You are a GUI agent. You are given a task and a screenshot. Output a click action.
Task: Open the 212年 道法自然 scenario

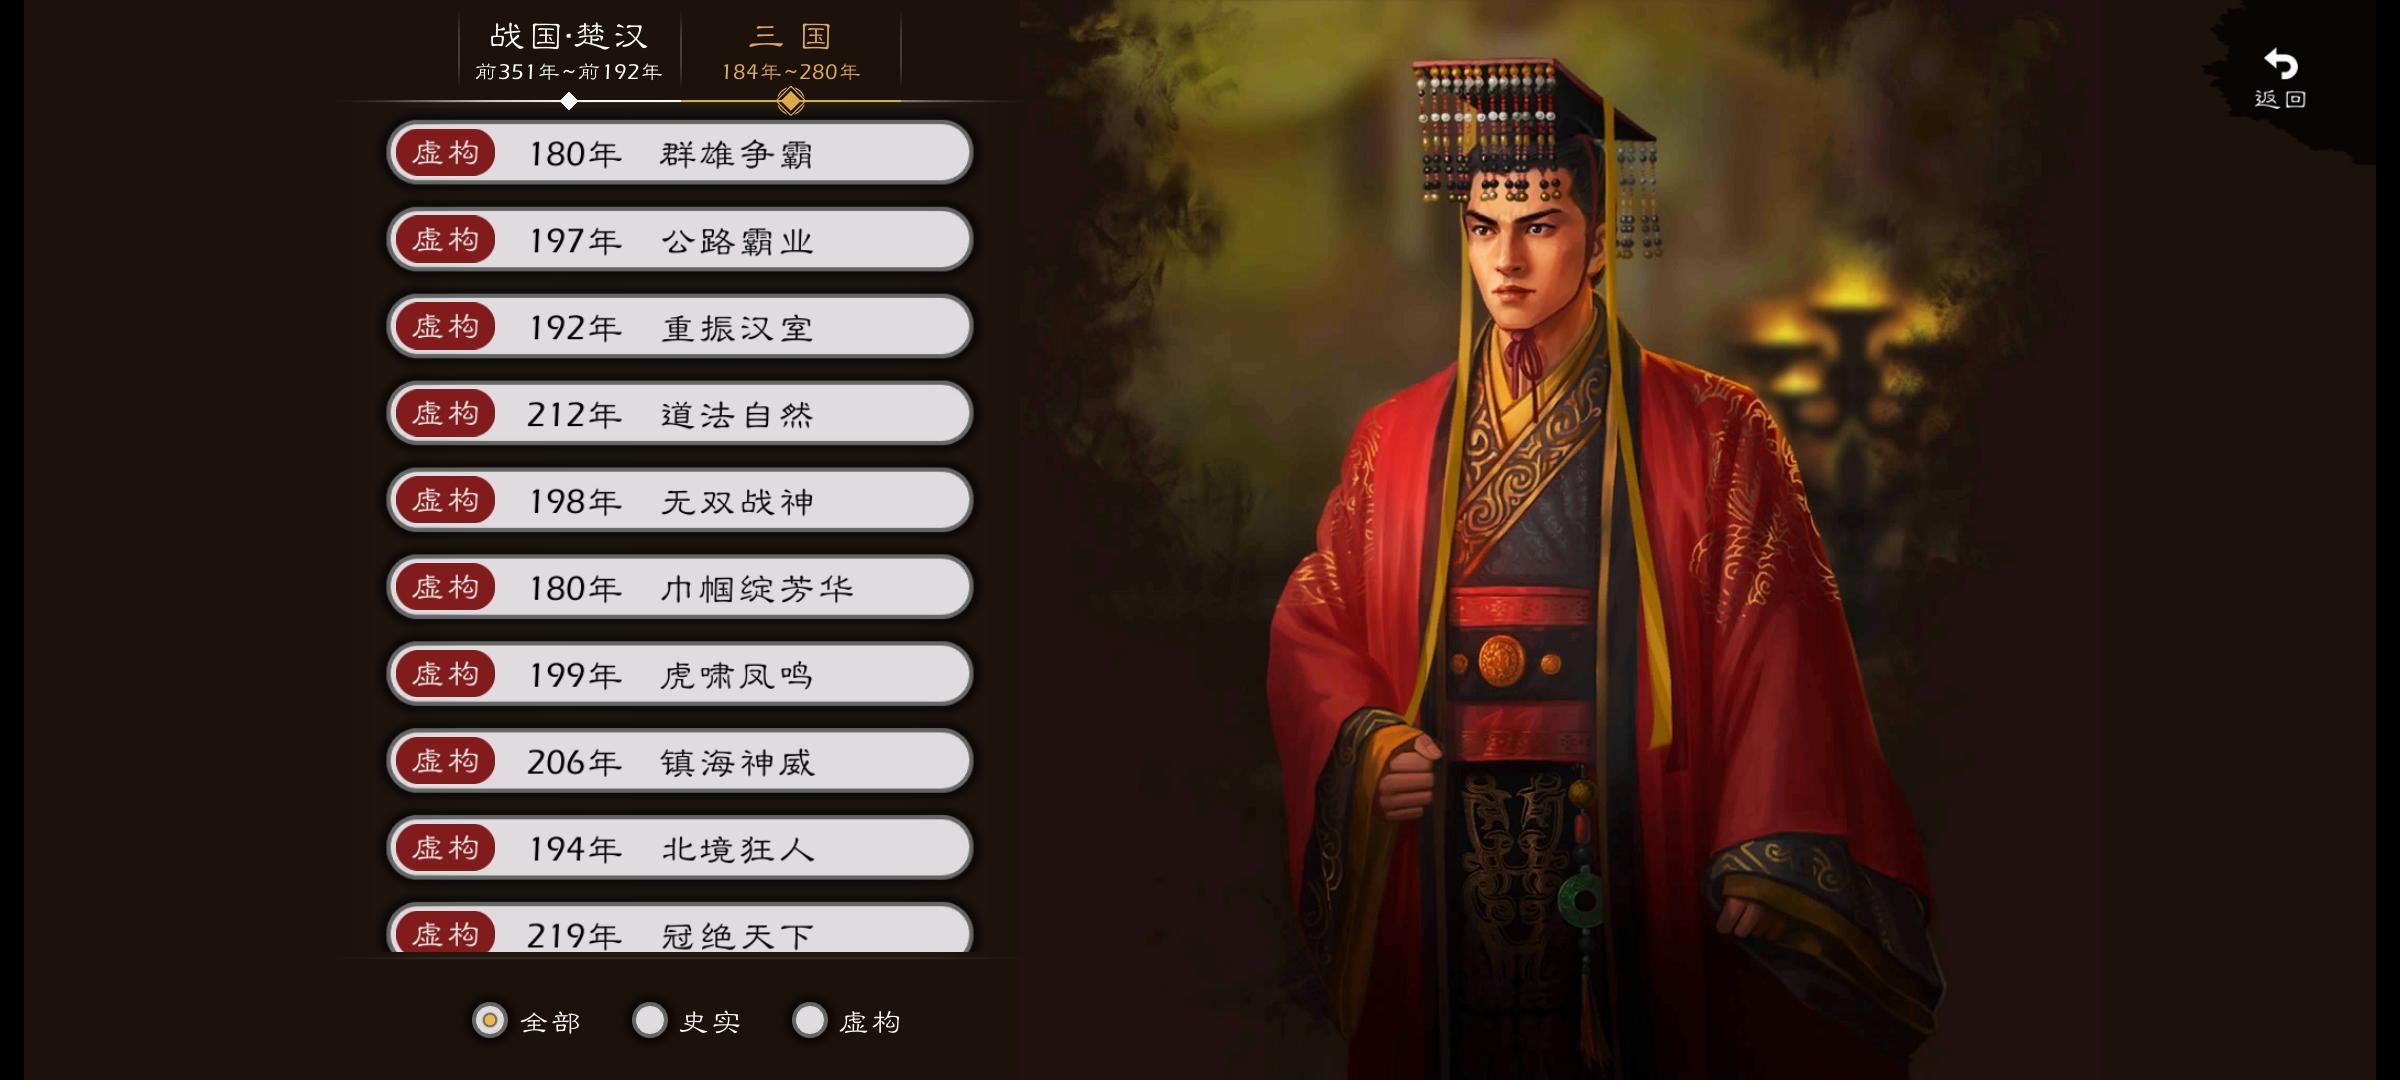680,414
